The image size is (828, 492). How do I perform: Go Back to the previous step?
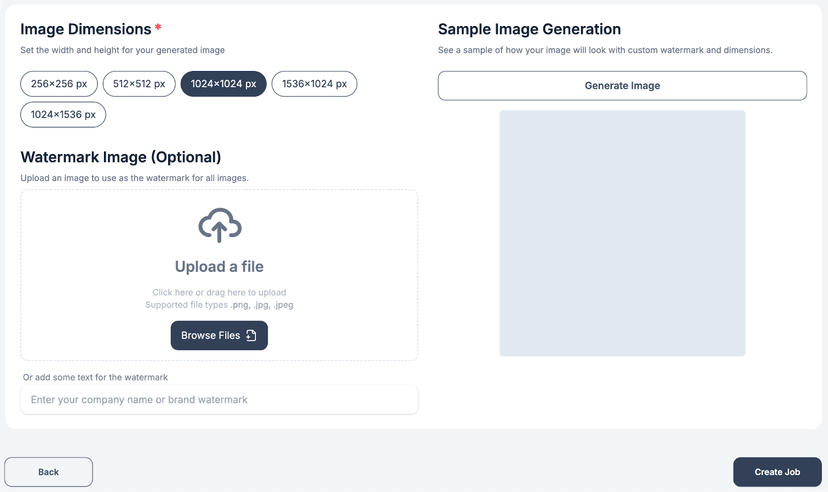coord(49,472)
